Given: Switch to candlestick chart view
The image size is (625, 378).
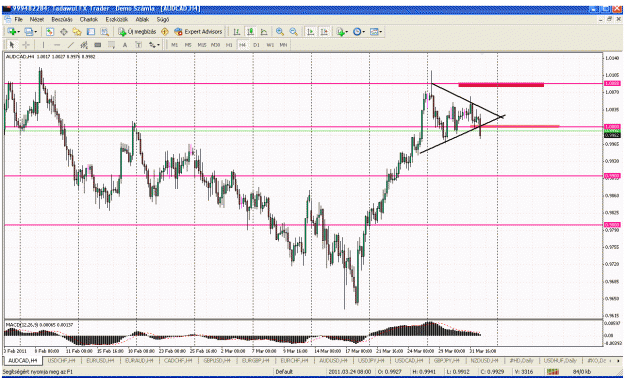Looking at the screenshot, I should 250,32.
